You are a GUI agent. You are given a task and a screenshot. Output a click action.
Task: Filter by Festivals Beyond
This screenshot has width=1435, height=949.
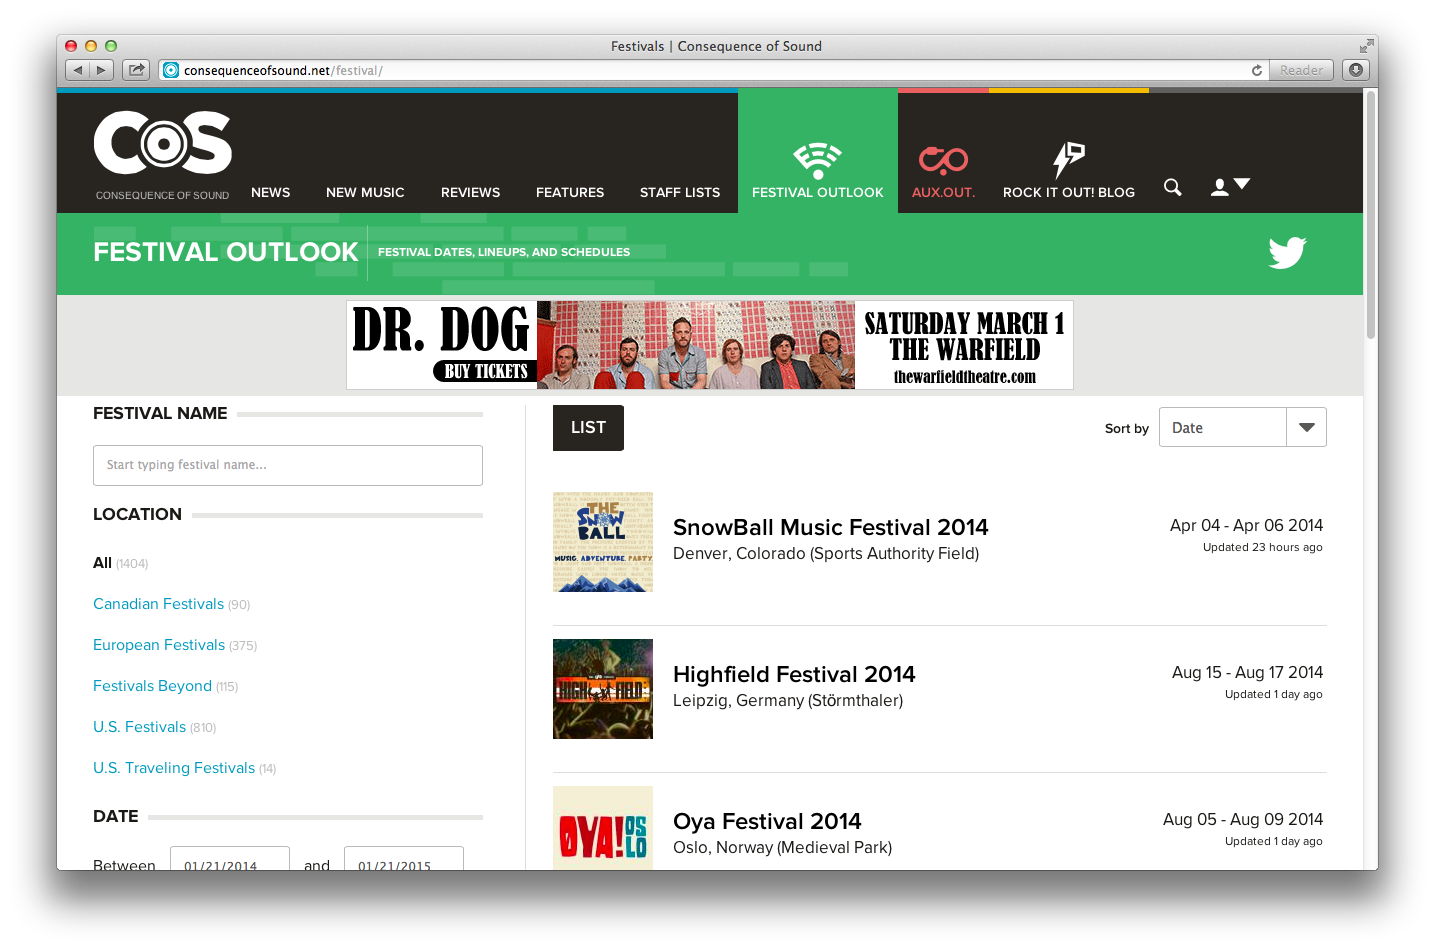[152, 686]
